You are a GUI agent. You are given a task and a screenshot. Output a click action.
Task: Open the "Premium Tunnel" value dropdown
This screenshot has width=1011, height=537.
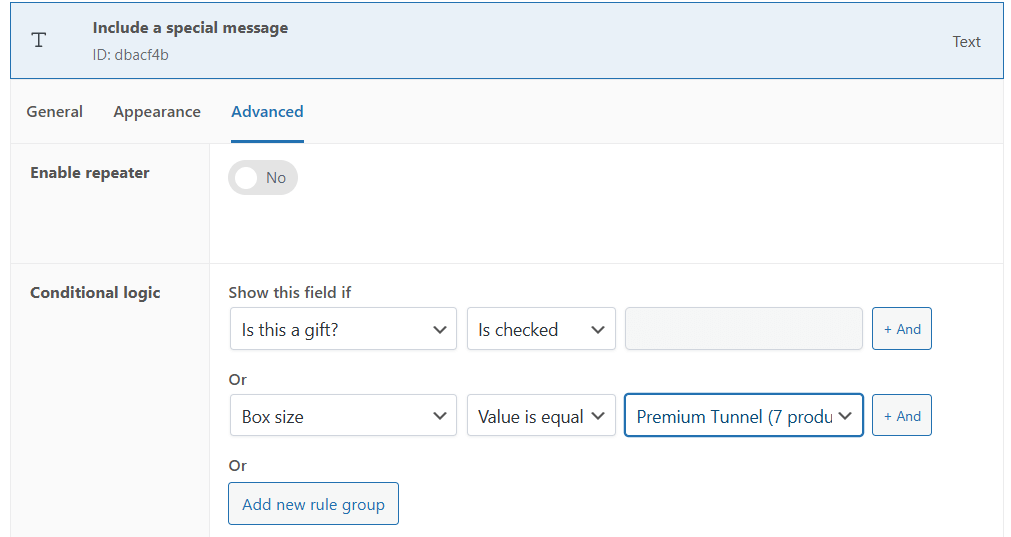click(743, 416)
